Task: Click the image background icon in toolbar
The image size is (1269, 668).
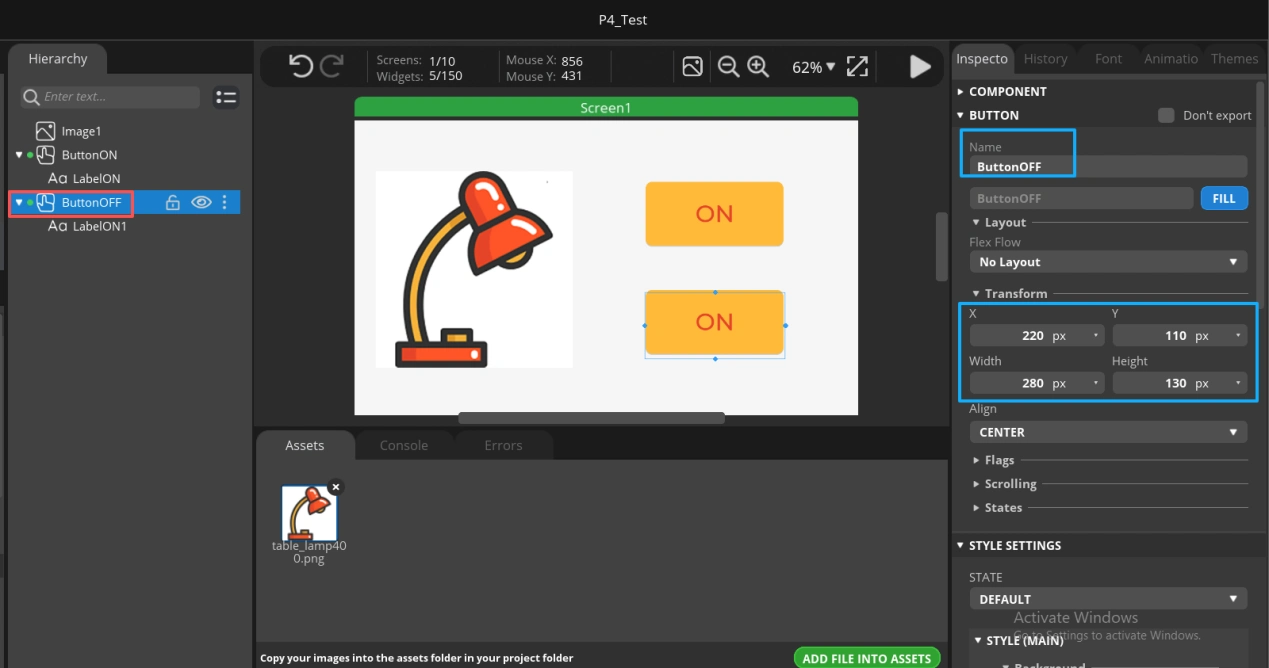Action: click(692, 67)
